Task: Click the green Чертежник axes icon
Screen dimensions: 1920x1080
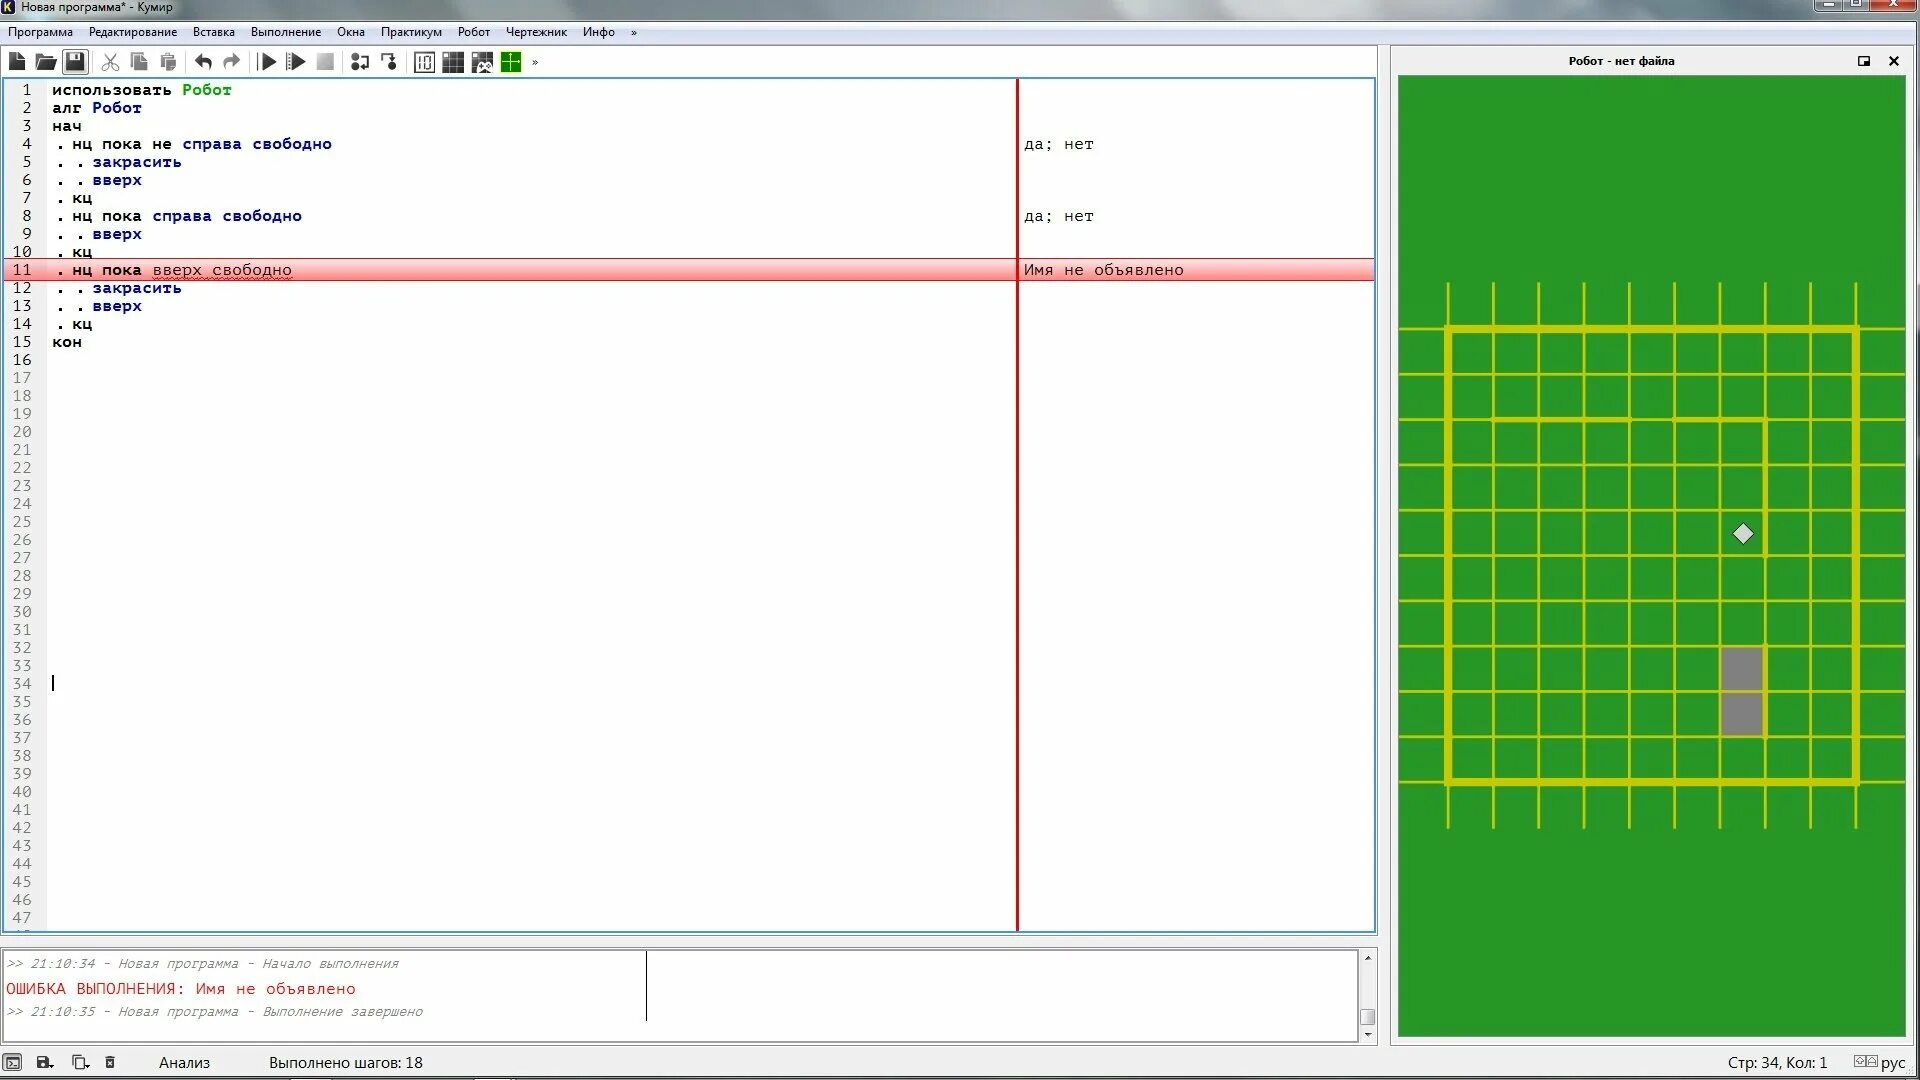Action: pos(511,62)
